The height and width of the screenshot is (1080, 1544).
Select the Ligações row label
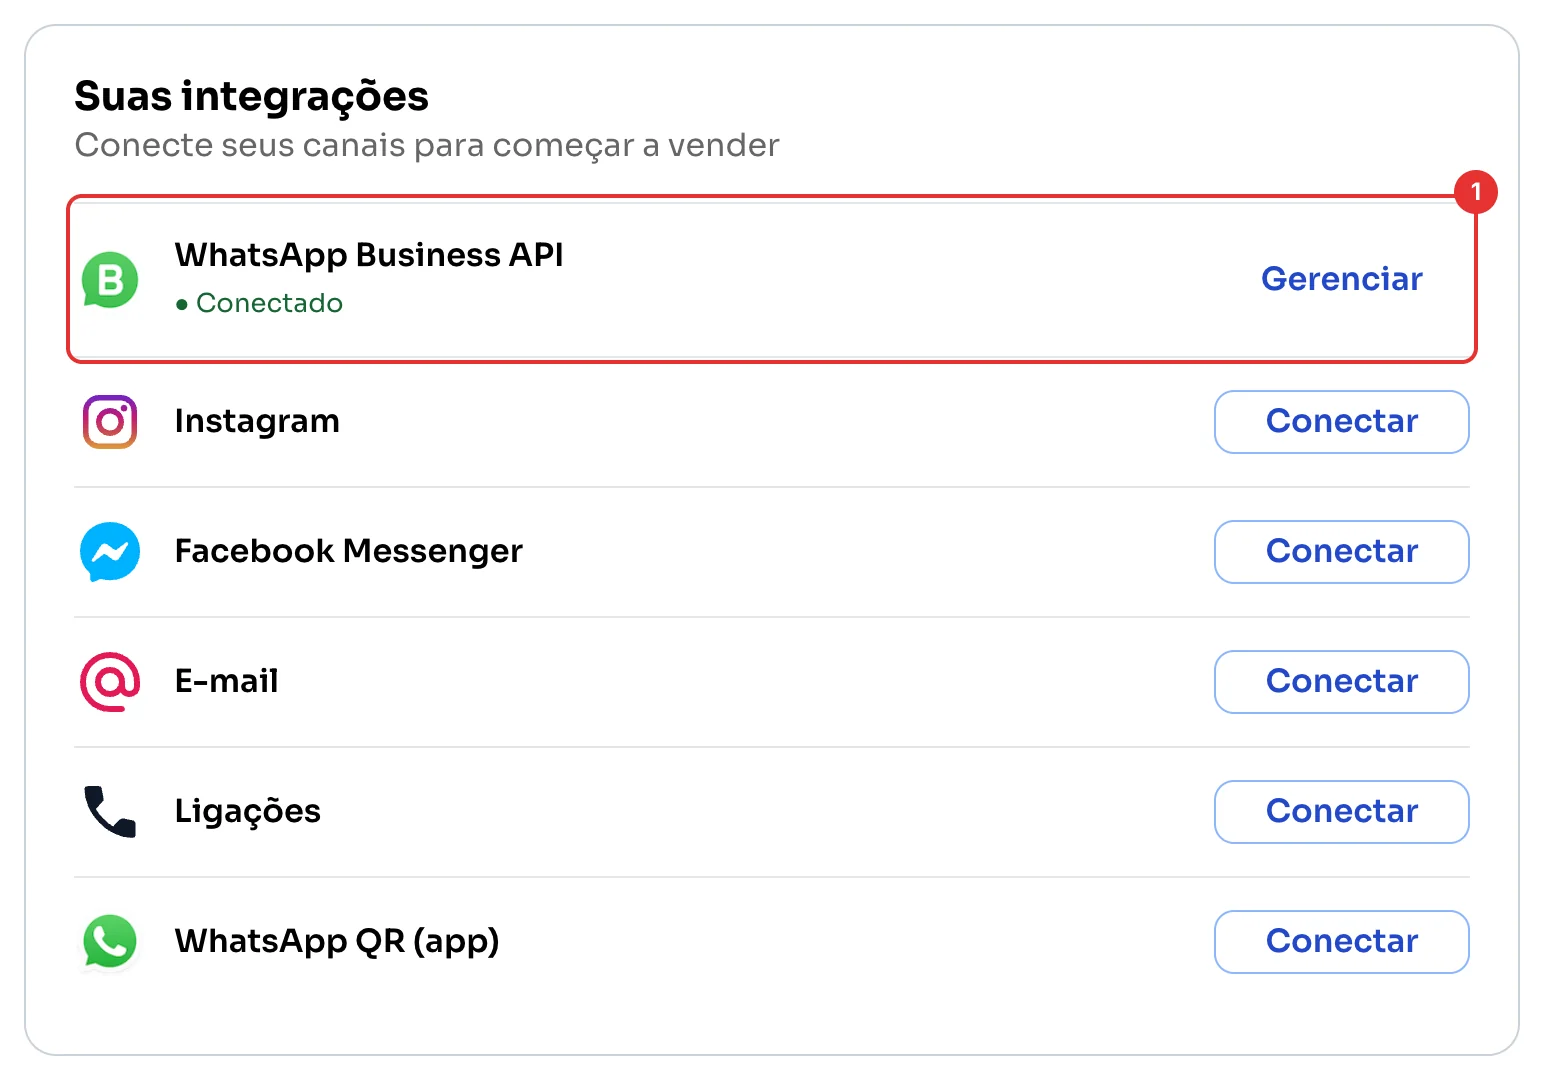click(x=248, y=812)
